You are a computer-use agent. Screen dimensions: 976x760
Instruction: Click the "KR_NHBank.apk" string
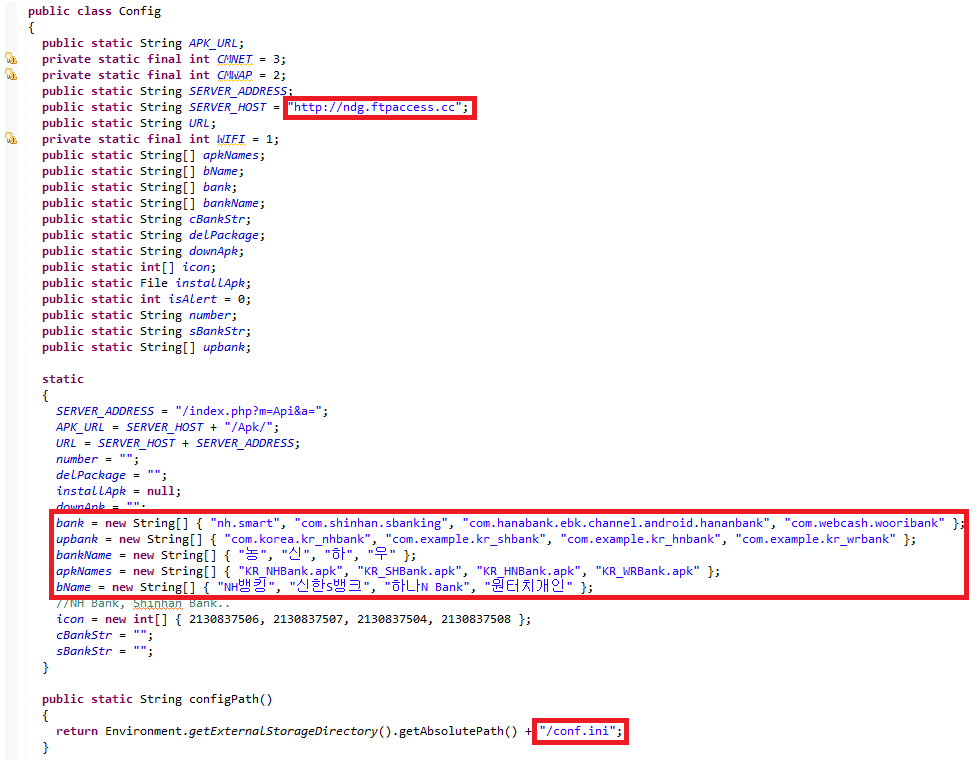click(x=290, y=571)
